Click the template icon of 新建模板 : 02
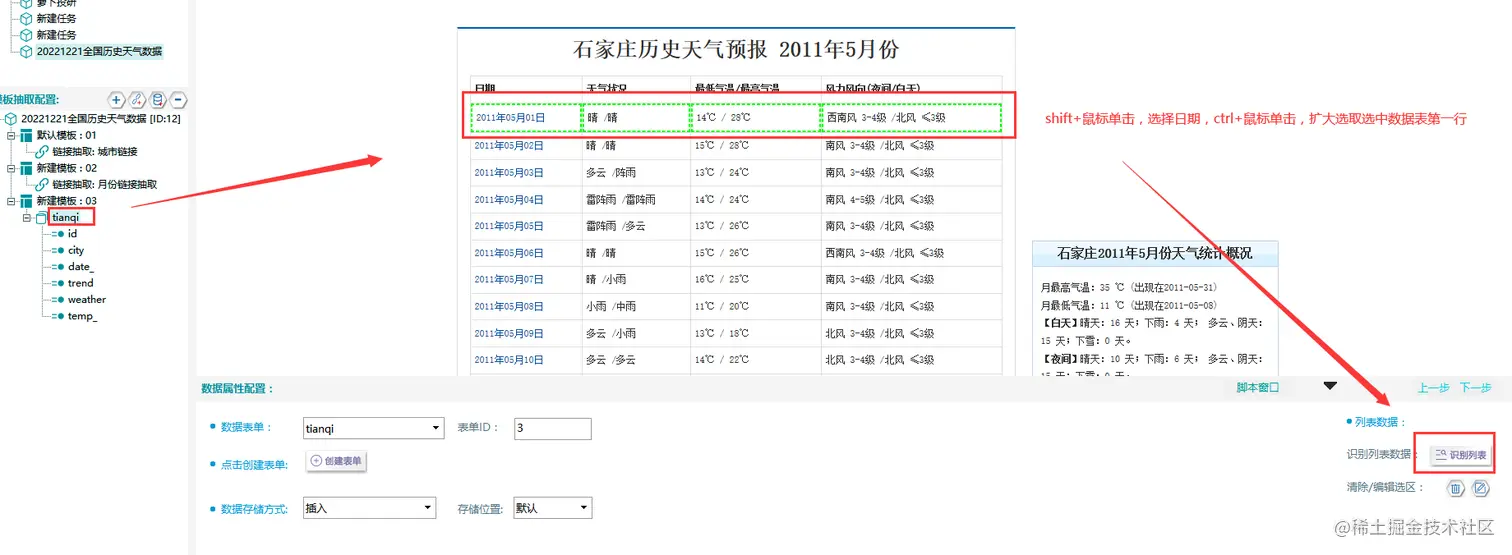1512x555 pixels. 26,168
